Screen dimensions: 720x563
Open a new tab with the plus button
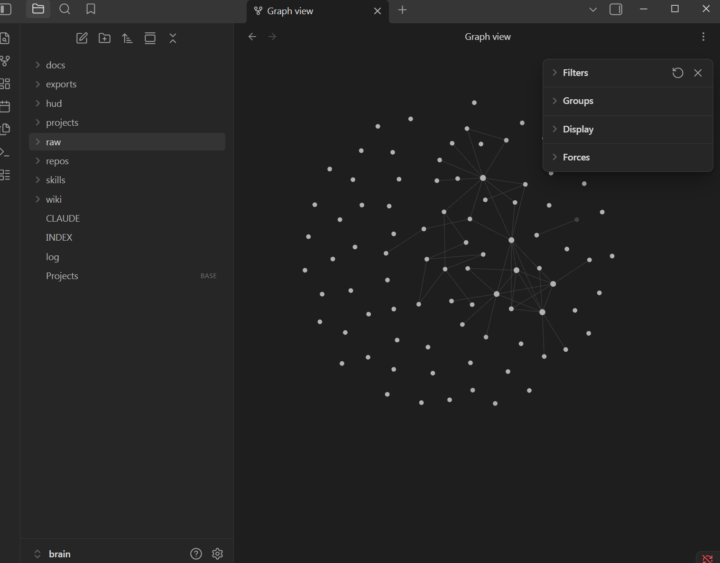point(402,10)
